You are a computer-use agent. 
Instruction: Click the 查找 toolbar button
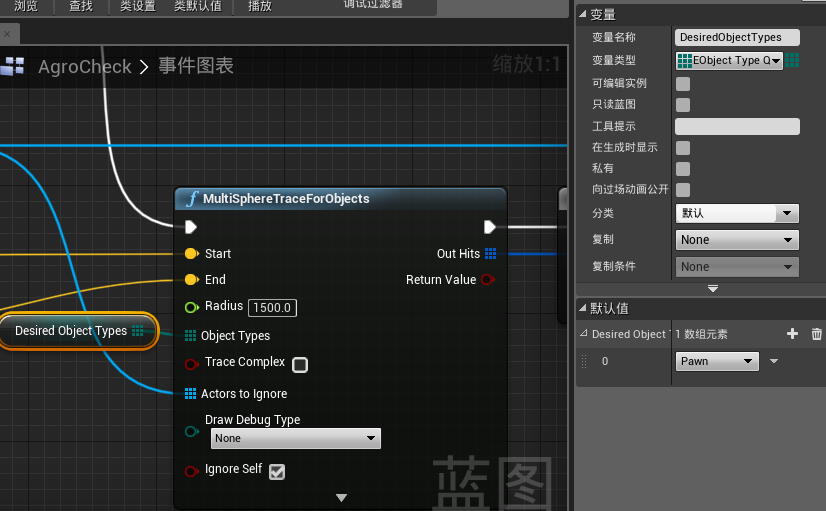[x=81, y=6]
